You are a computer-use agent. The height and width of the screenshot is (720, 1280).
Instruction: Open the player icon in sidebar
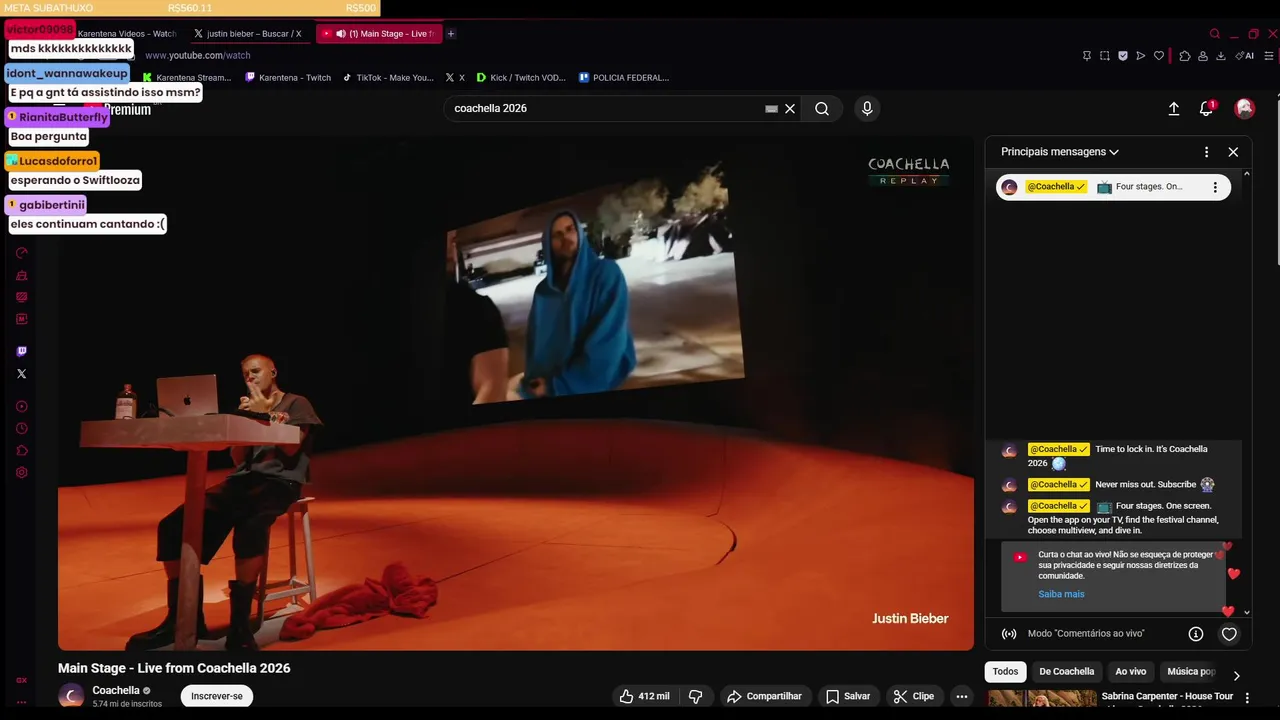point(22,406)
